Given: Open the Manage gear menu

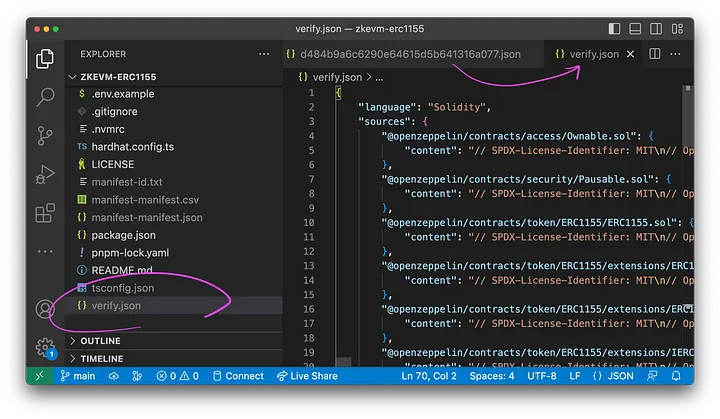Looking at the screenshot, I should click(x=45, y=348).
